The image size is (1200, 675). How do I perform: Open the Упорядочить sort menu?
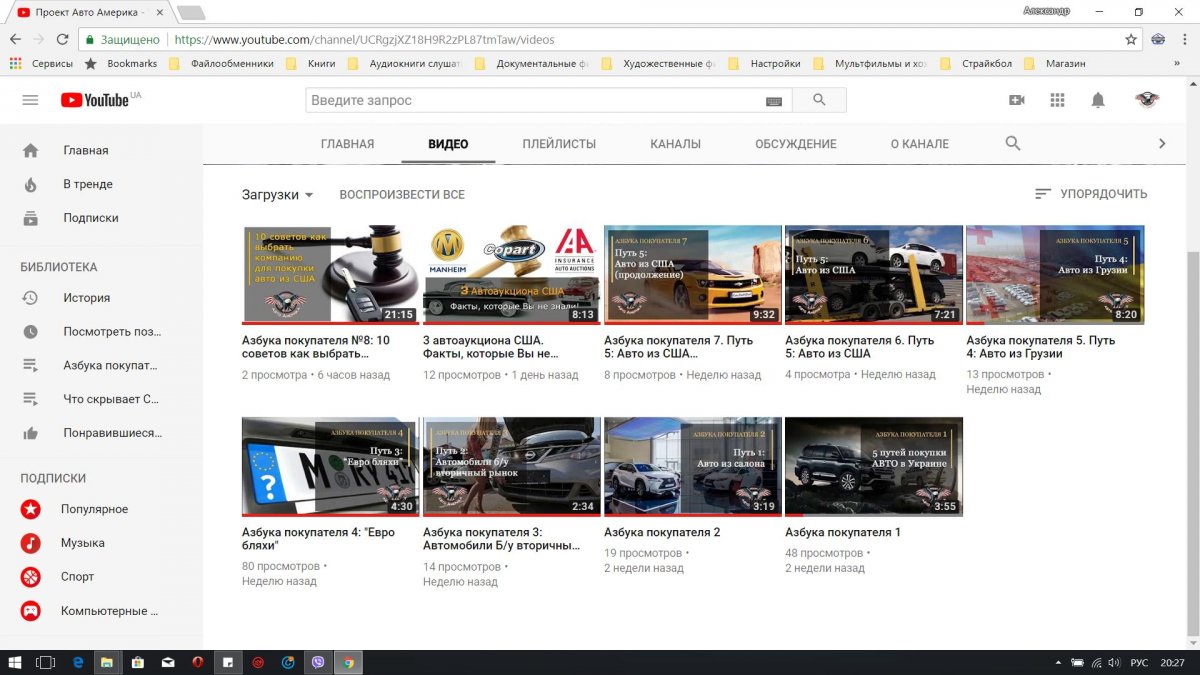pyautogui.click(x=1091, y=194)
